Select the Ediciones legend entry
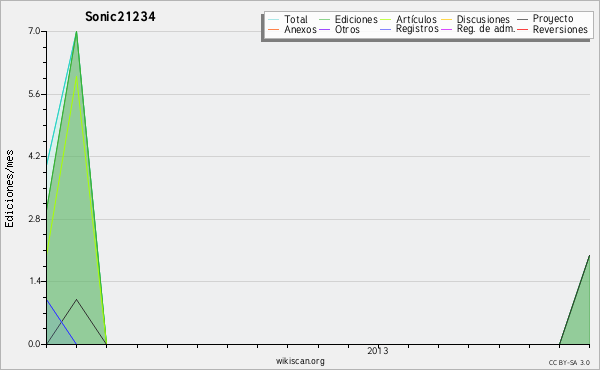 (x=356, y=19)
